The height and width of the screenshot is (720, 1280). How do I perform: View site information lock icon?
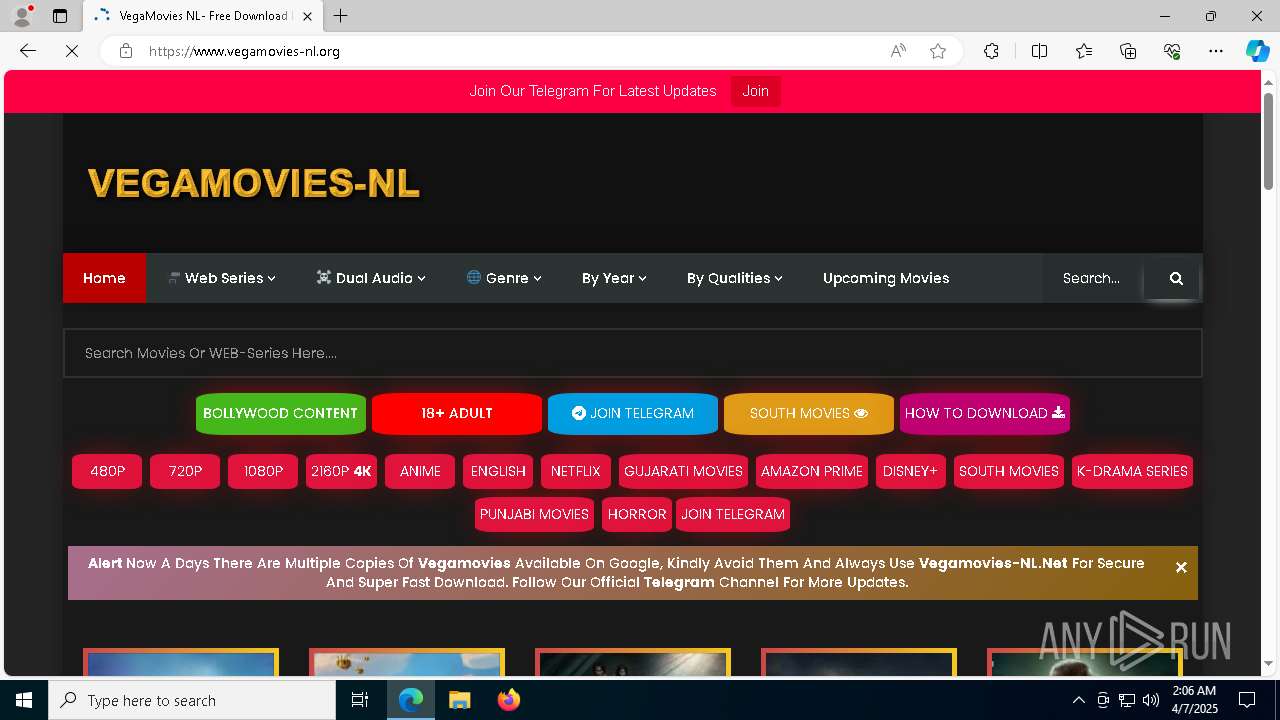pos(126,51)
